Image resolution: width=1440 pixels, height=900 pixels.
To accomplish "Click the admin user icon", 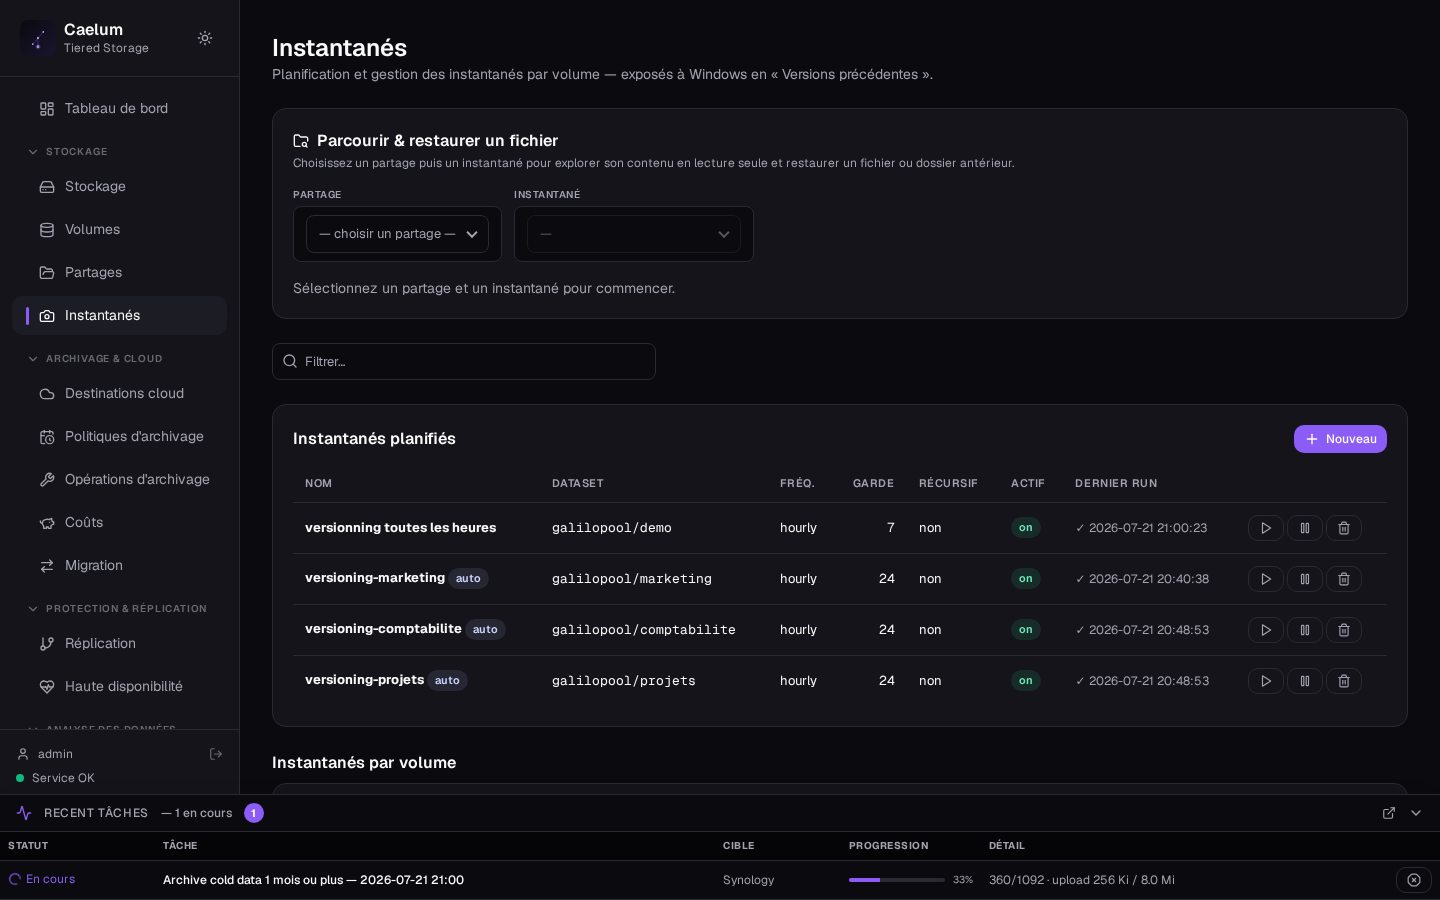I will click(23, 754).
